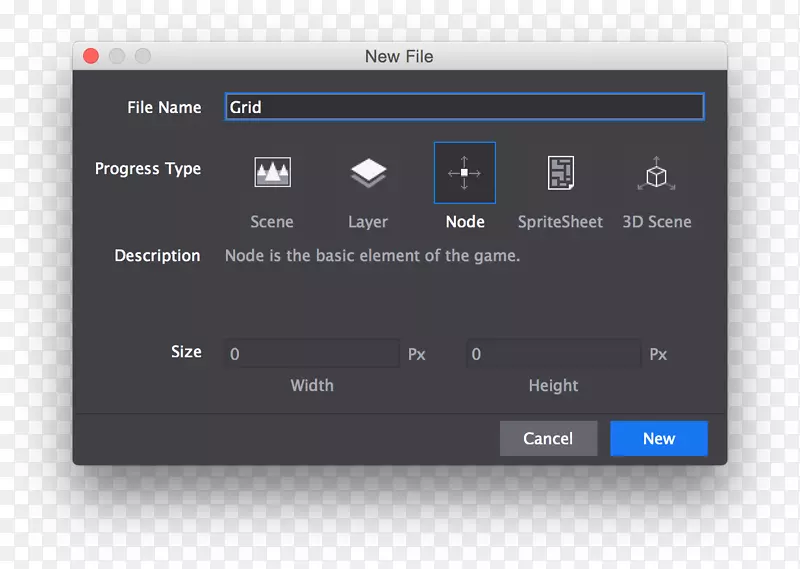
Task: Click the "Node" text label
Action: 465,222
